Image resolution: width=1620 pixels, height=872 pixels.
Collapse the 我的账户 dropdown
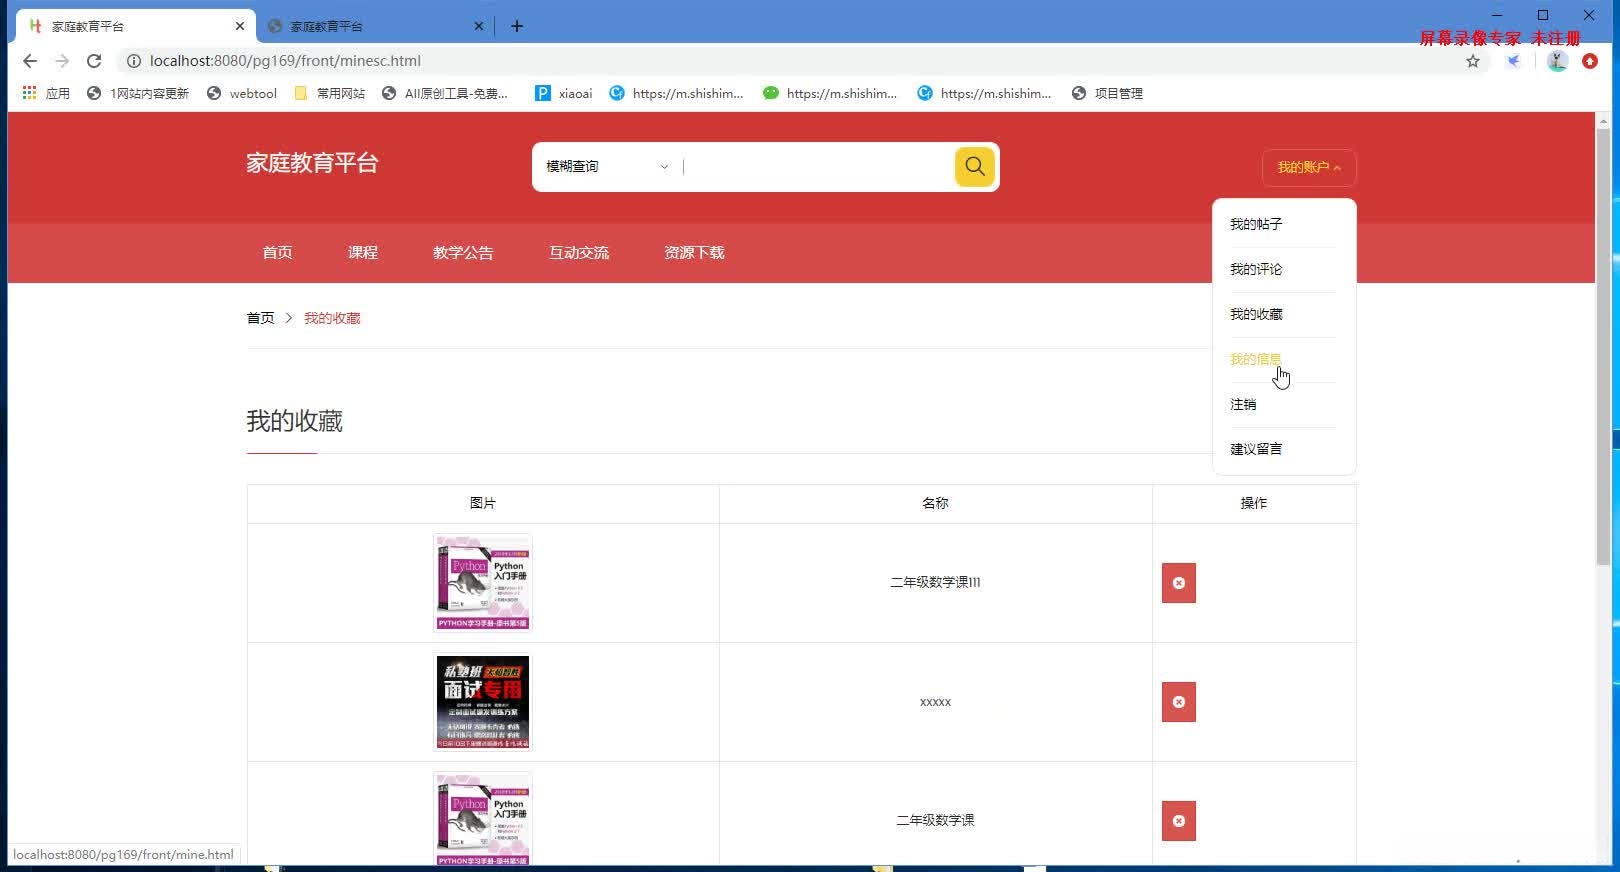click(x=1309, y=167)
